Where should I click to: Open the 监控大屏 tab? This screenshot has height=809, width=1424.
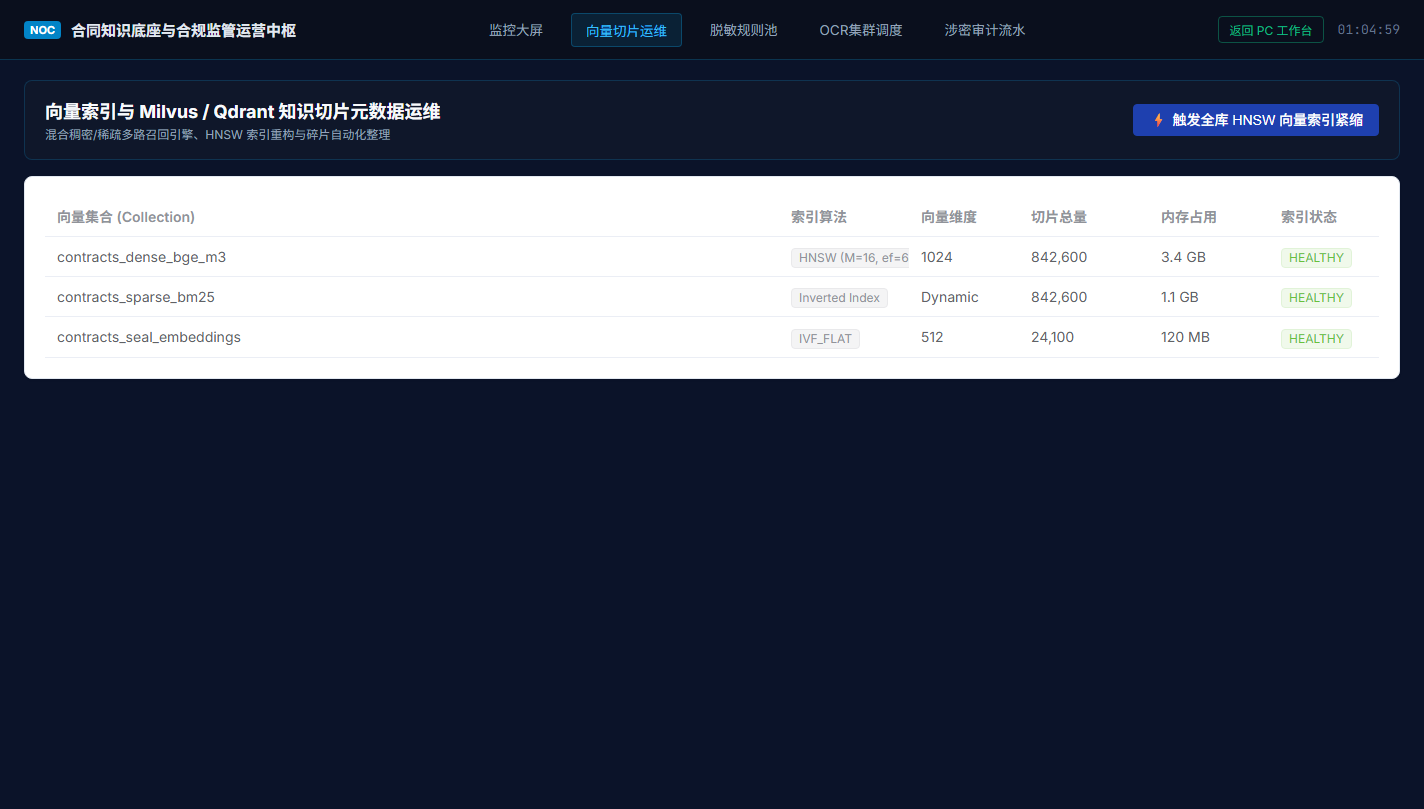pos(516,30)
